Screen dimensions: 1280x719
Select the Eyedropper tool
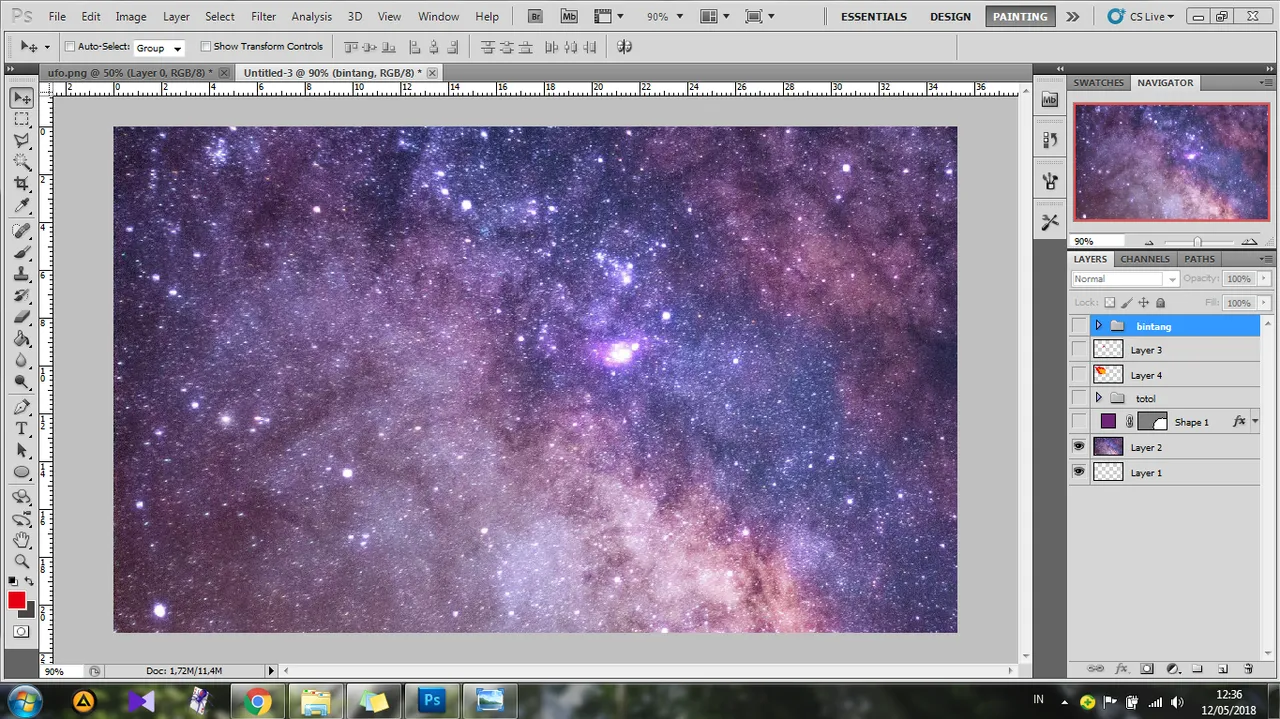pos(21,206)
